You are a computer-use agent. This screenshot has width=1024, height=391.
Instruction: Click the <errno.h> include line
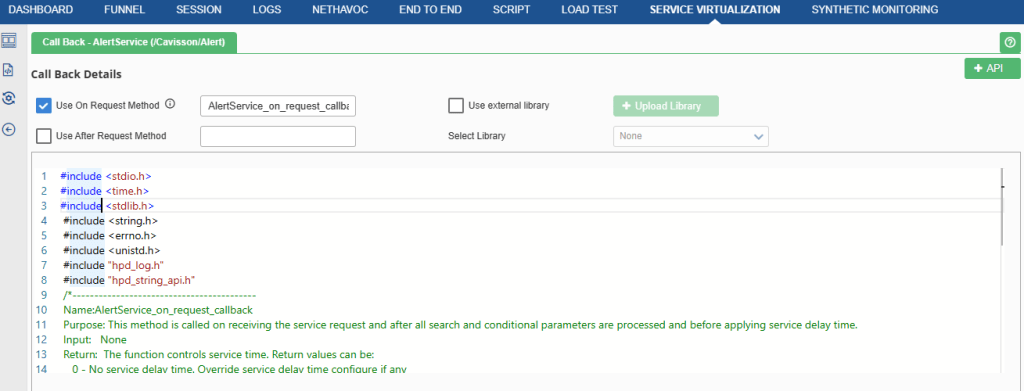[110, 236]
